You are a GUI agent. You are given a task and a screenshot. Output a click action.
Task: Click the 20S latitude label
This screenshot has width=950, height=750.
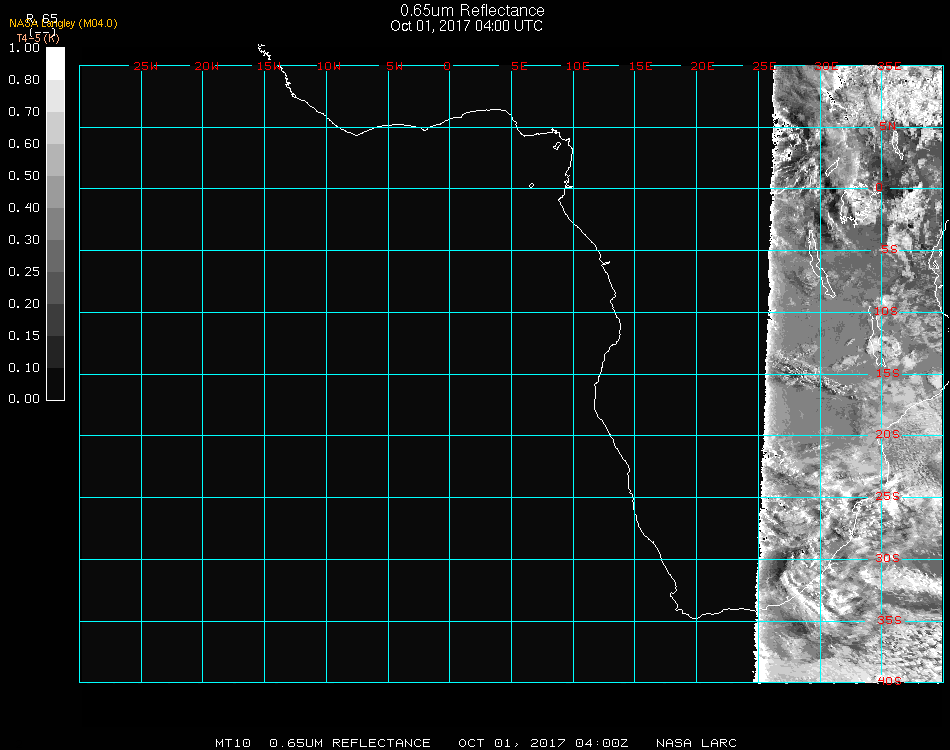click(x=887, y=434)
